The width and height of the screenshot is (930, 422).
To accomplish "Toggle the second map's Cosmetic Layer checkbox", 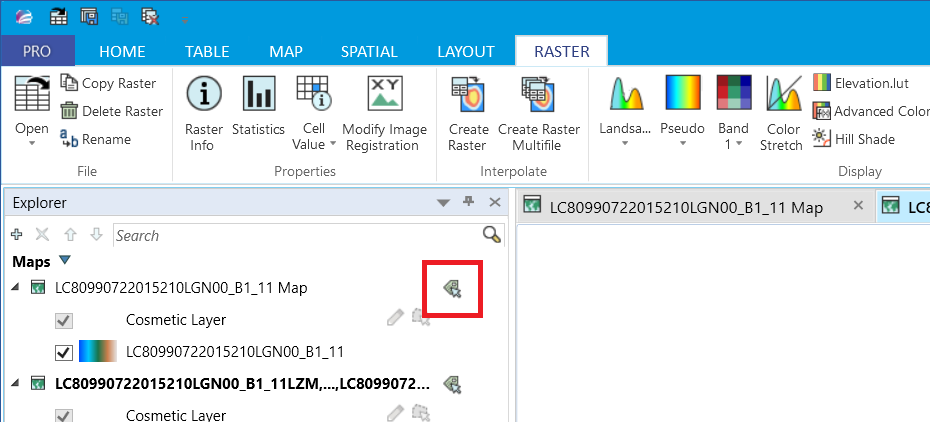I will click(x=63, y=416).
